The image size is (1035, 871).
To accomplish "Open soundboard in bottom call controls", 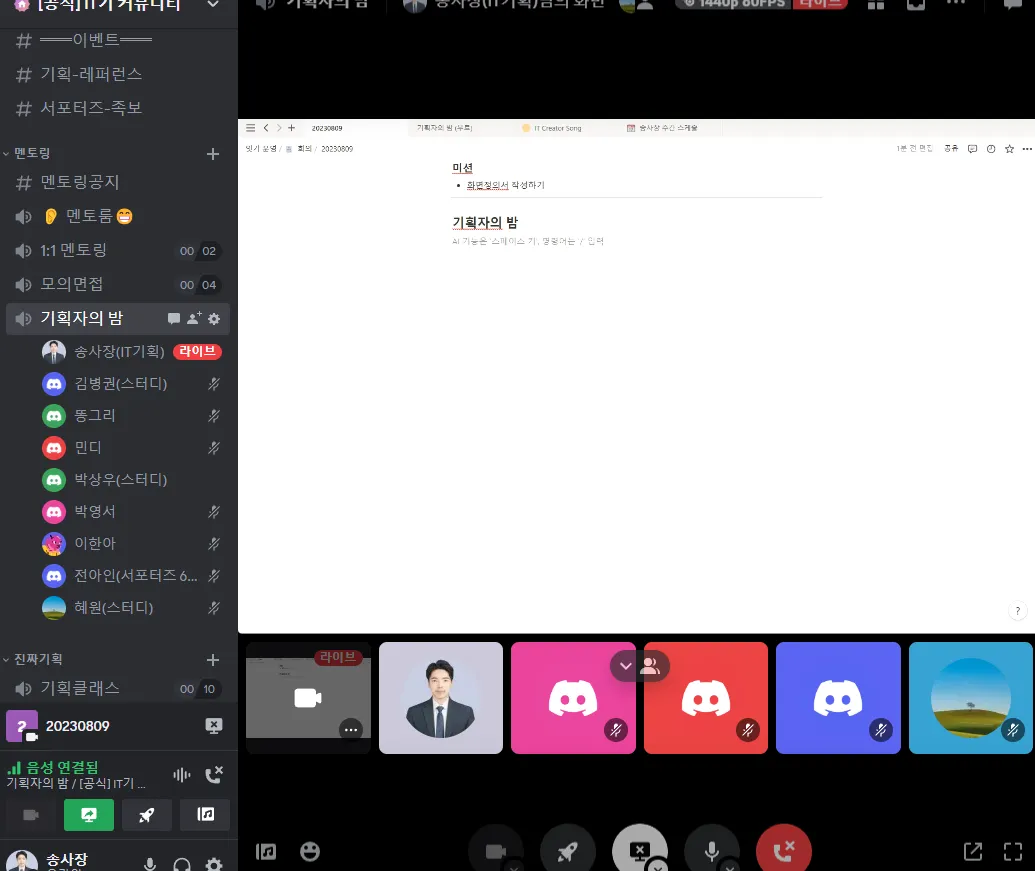I will [x=266, y=852].
